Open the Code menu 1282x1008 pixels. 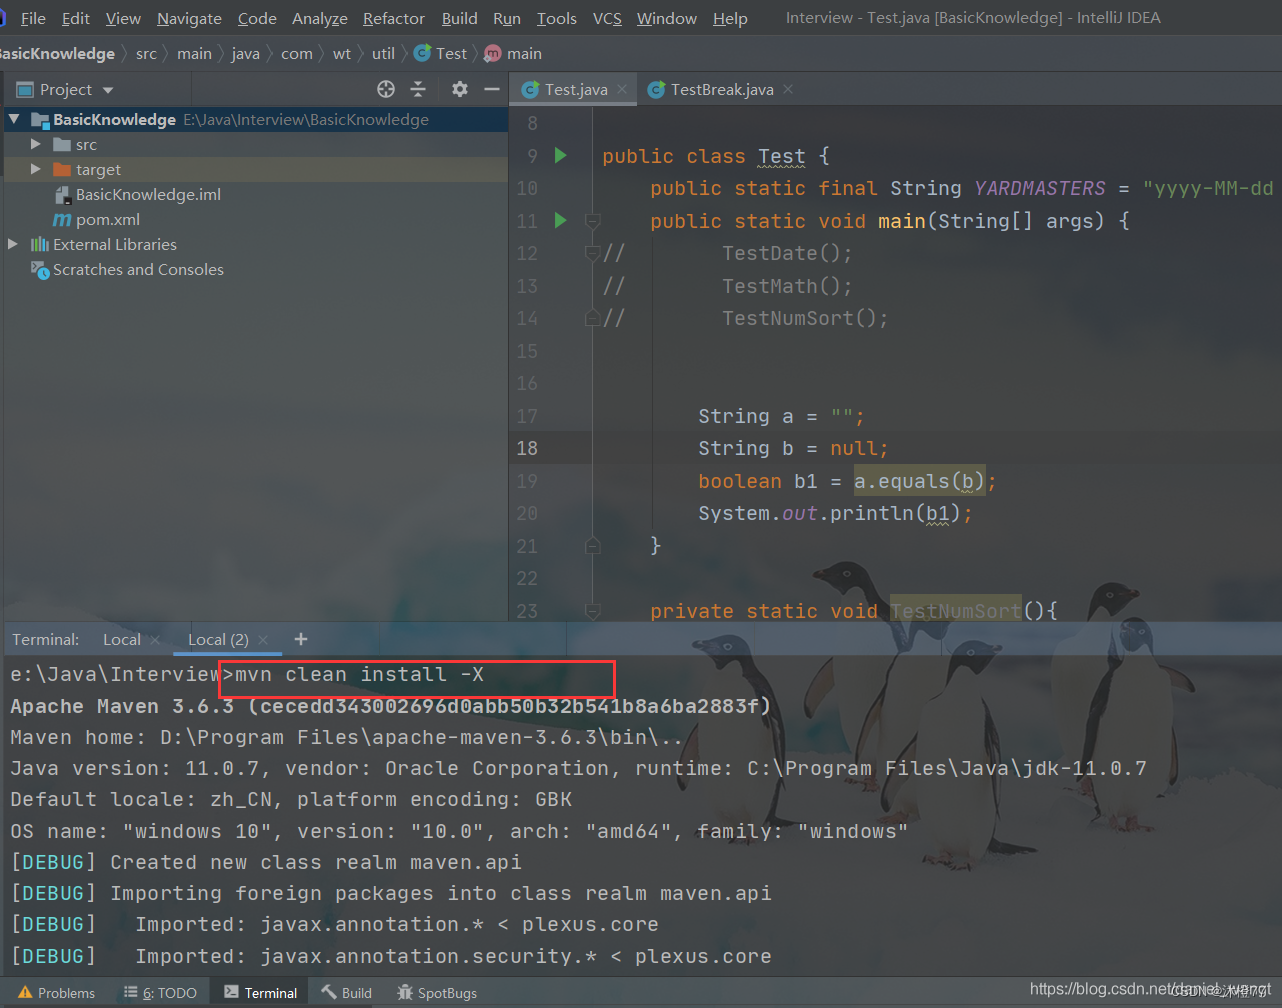257,18
